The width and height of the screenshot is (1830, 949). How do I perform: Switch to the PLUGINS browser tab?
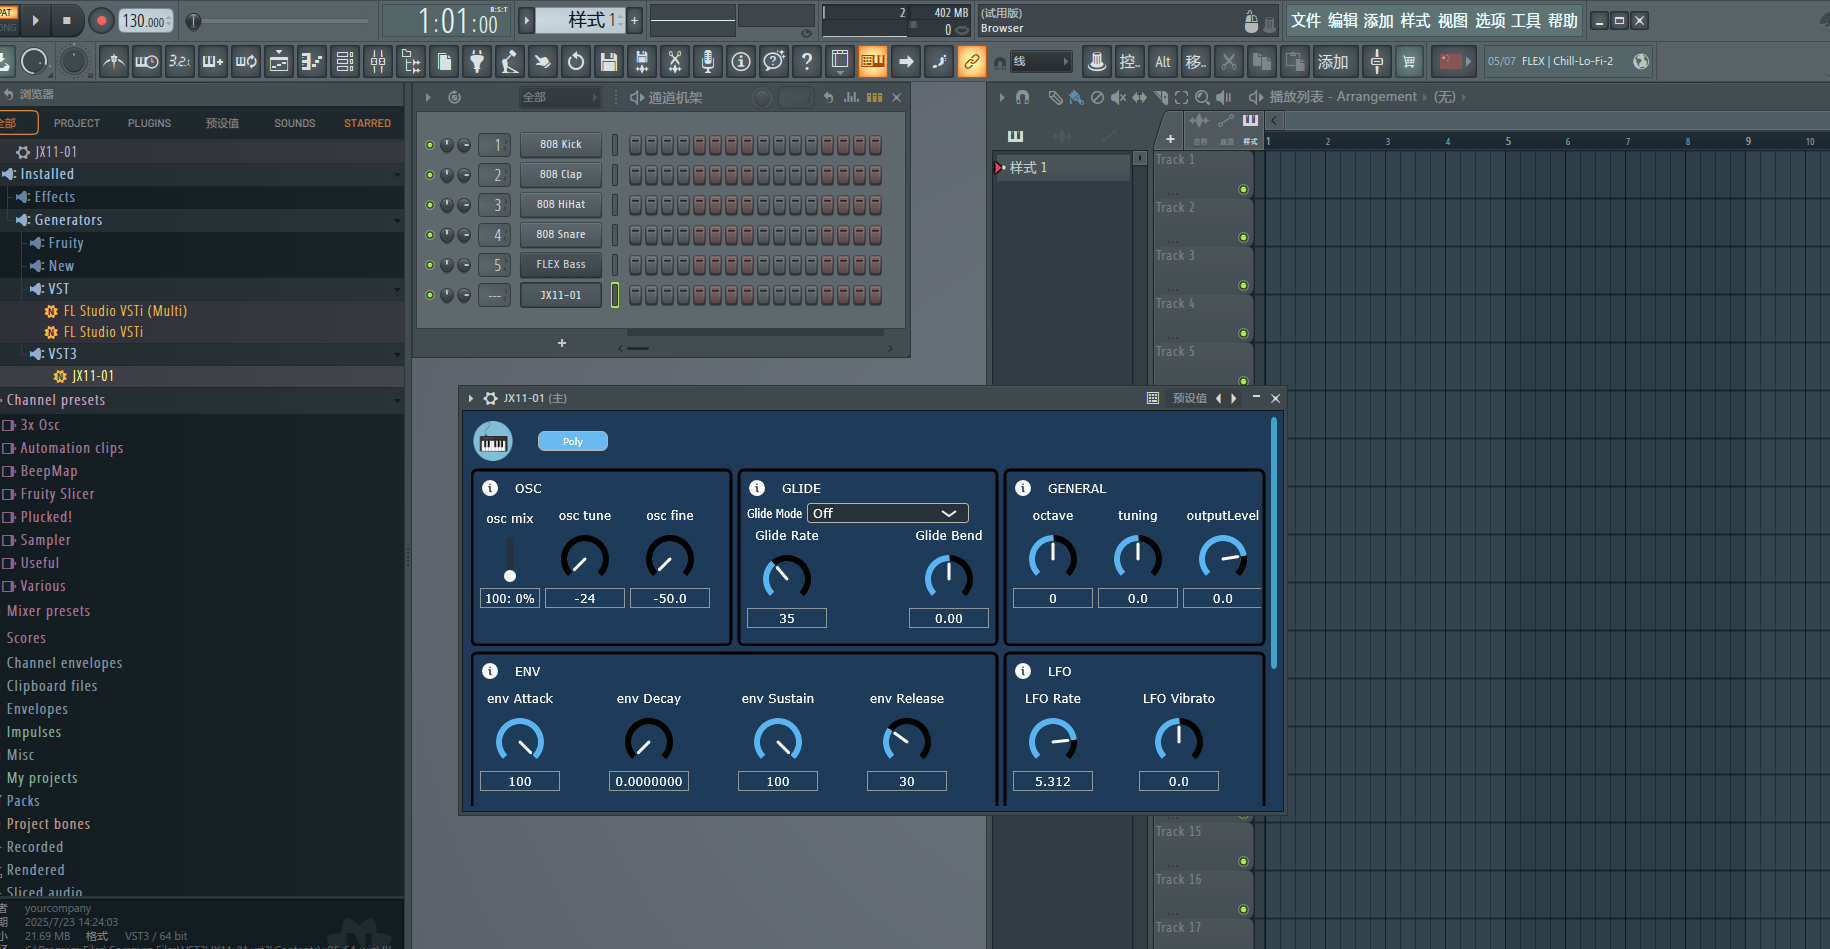149,123
